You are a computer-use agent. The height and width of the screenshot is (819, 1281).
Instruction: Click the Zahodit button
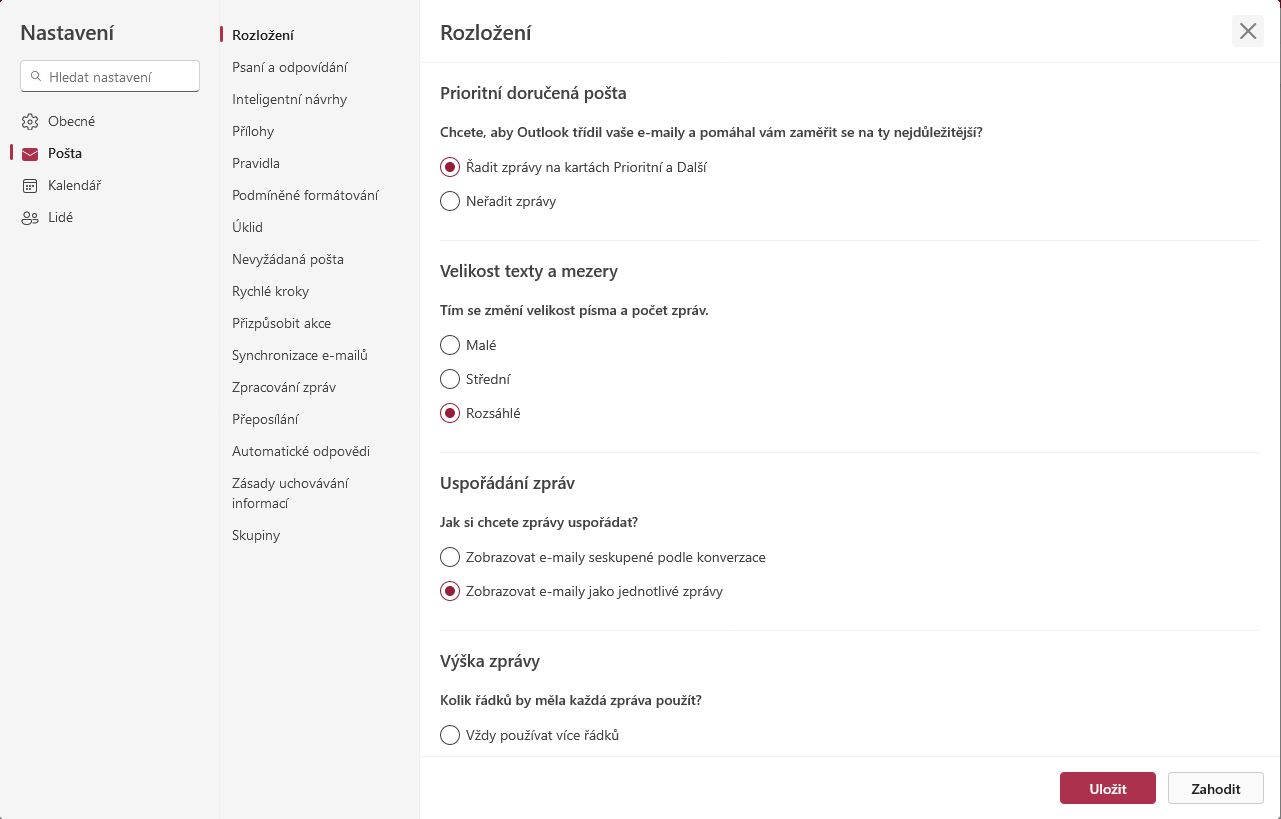(1216, 788)
